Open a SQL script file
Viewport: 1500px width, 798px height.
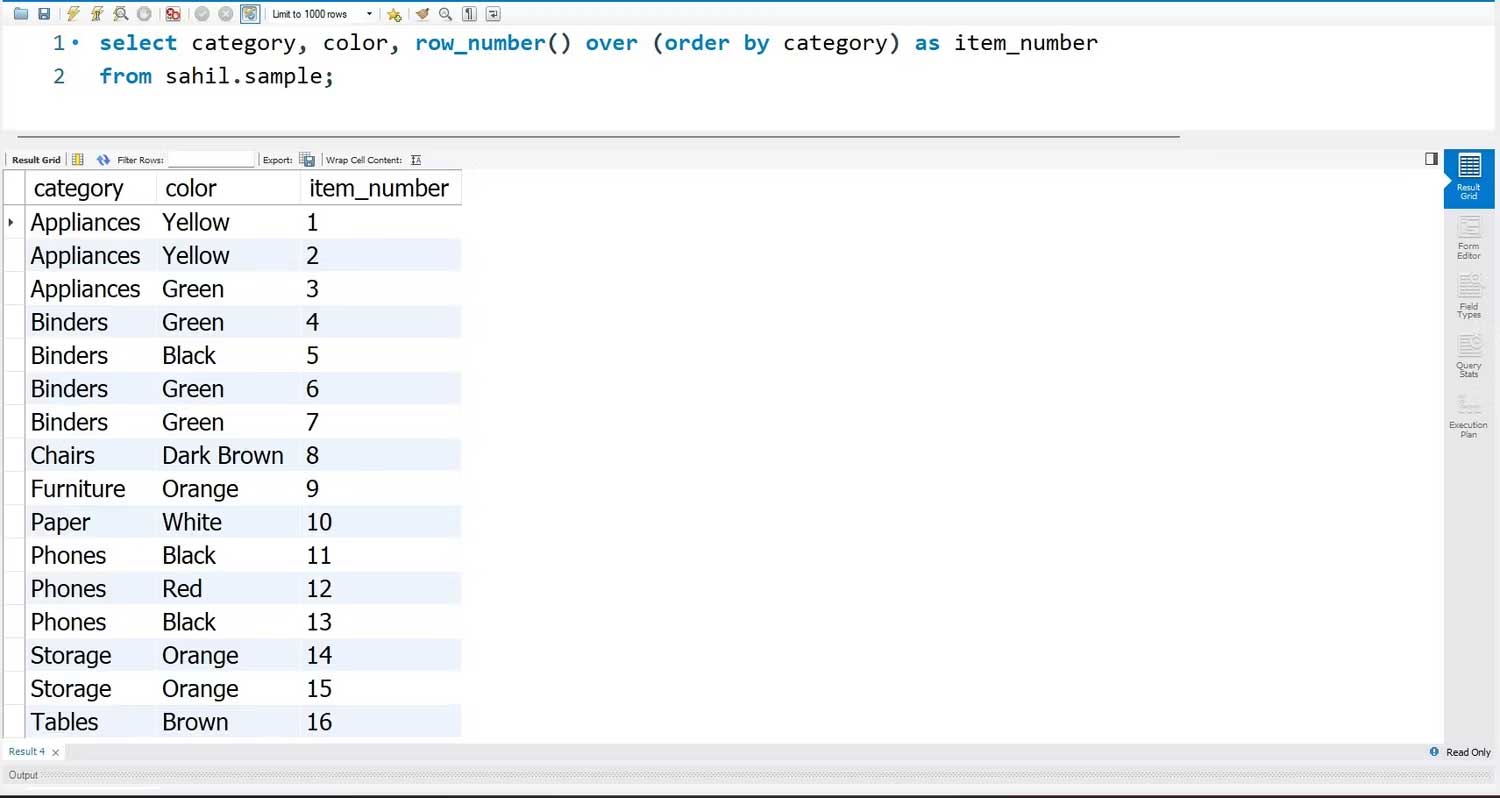click(x=20, y=13)
